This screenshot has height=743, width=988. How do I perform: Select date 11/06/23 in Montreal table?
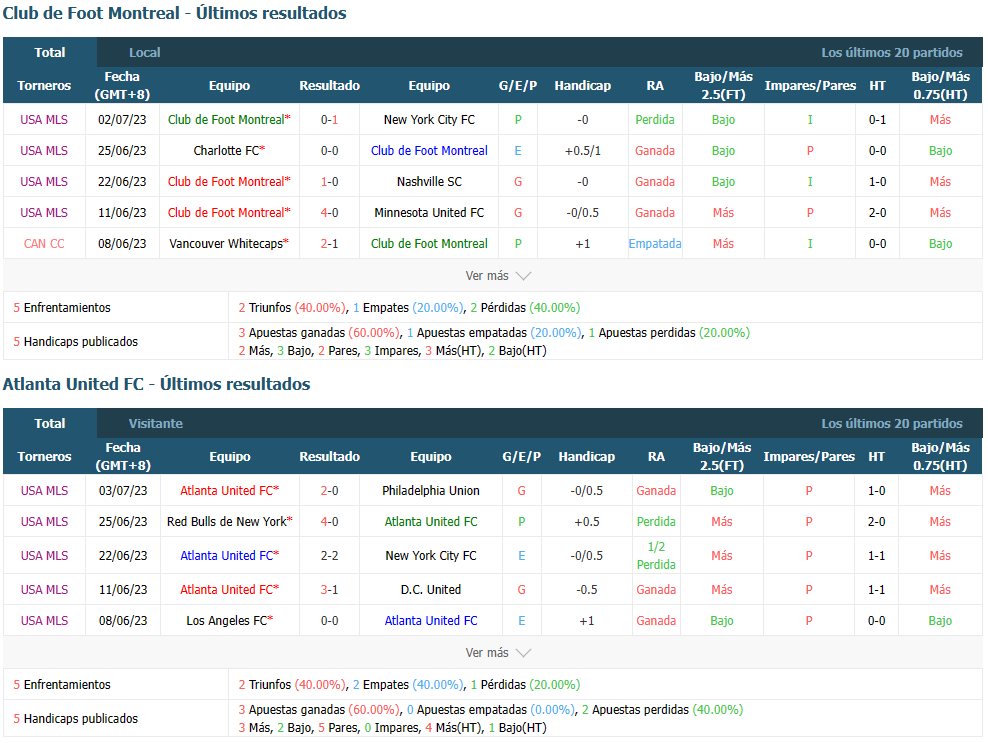(122, 212)
